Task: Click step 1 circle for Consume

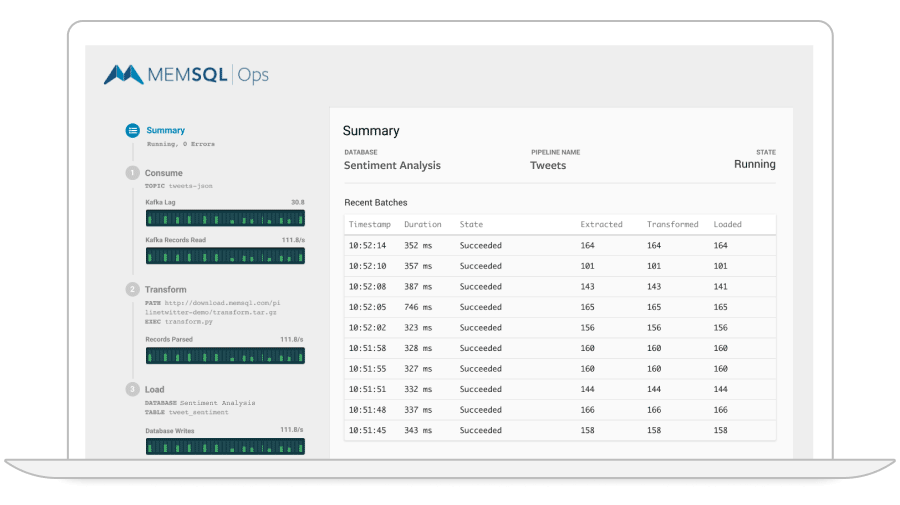Action: [133, 173]
